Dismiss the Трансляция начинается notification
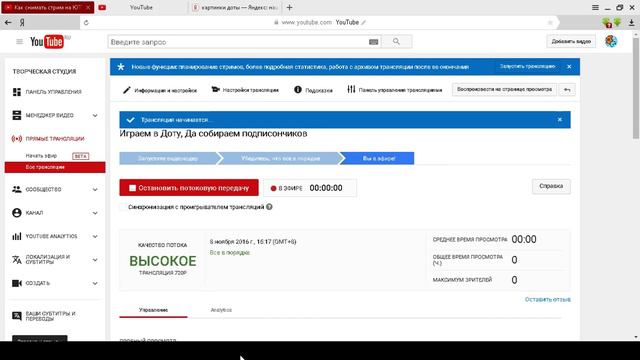The image size is (640, 360). [x=560, y=120]
